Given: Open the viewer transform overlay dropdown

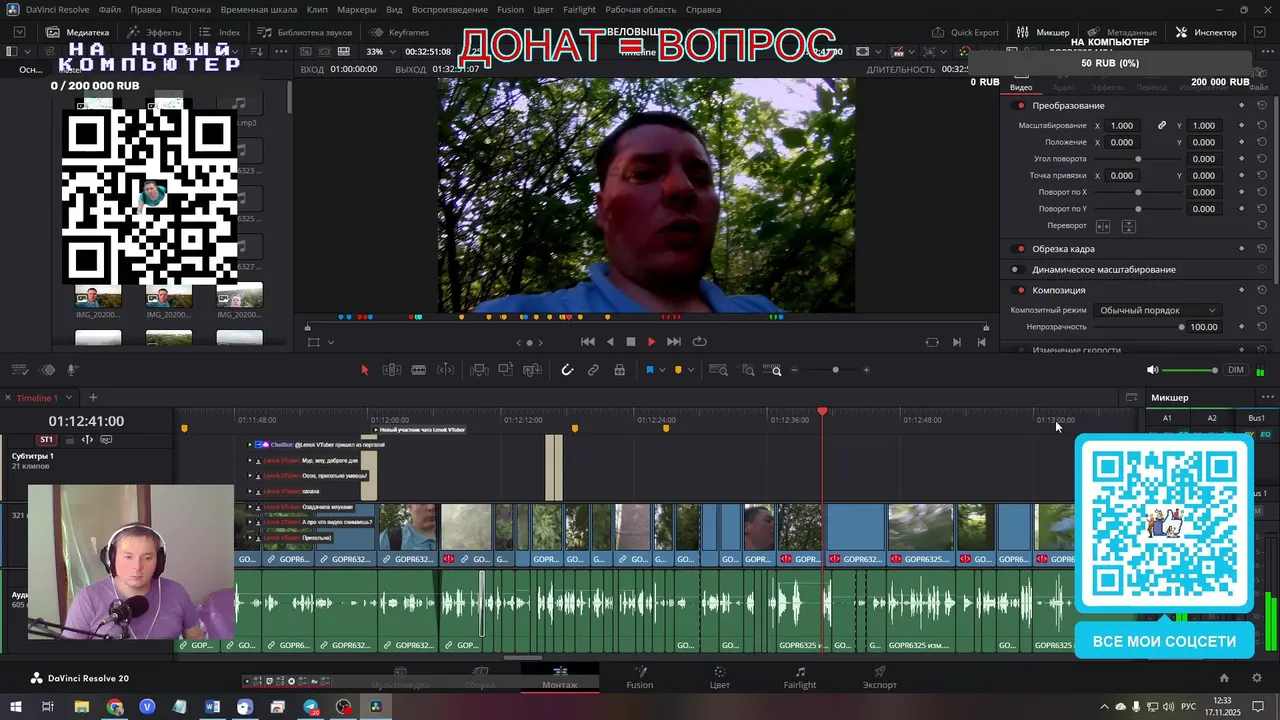Looking at the screenshot, I should click(x=331, y=342).
